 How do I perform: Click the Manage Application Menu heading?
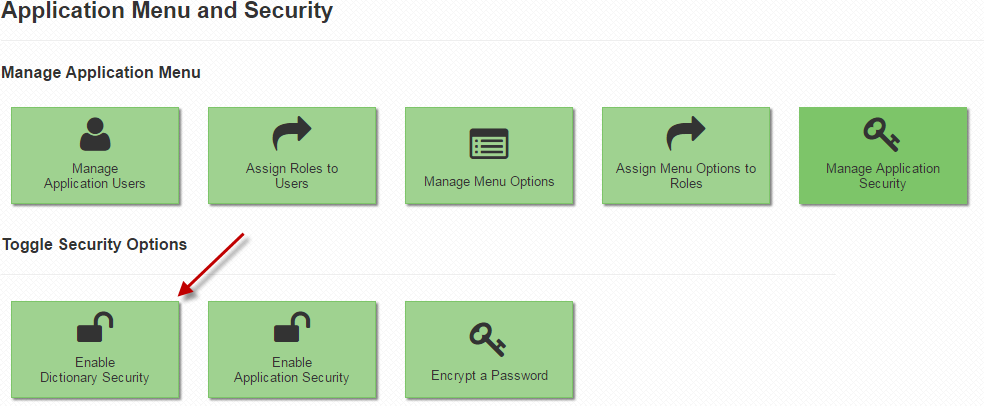coord(101,73)
